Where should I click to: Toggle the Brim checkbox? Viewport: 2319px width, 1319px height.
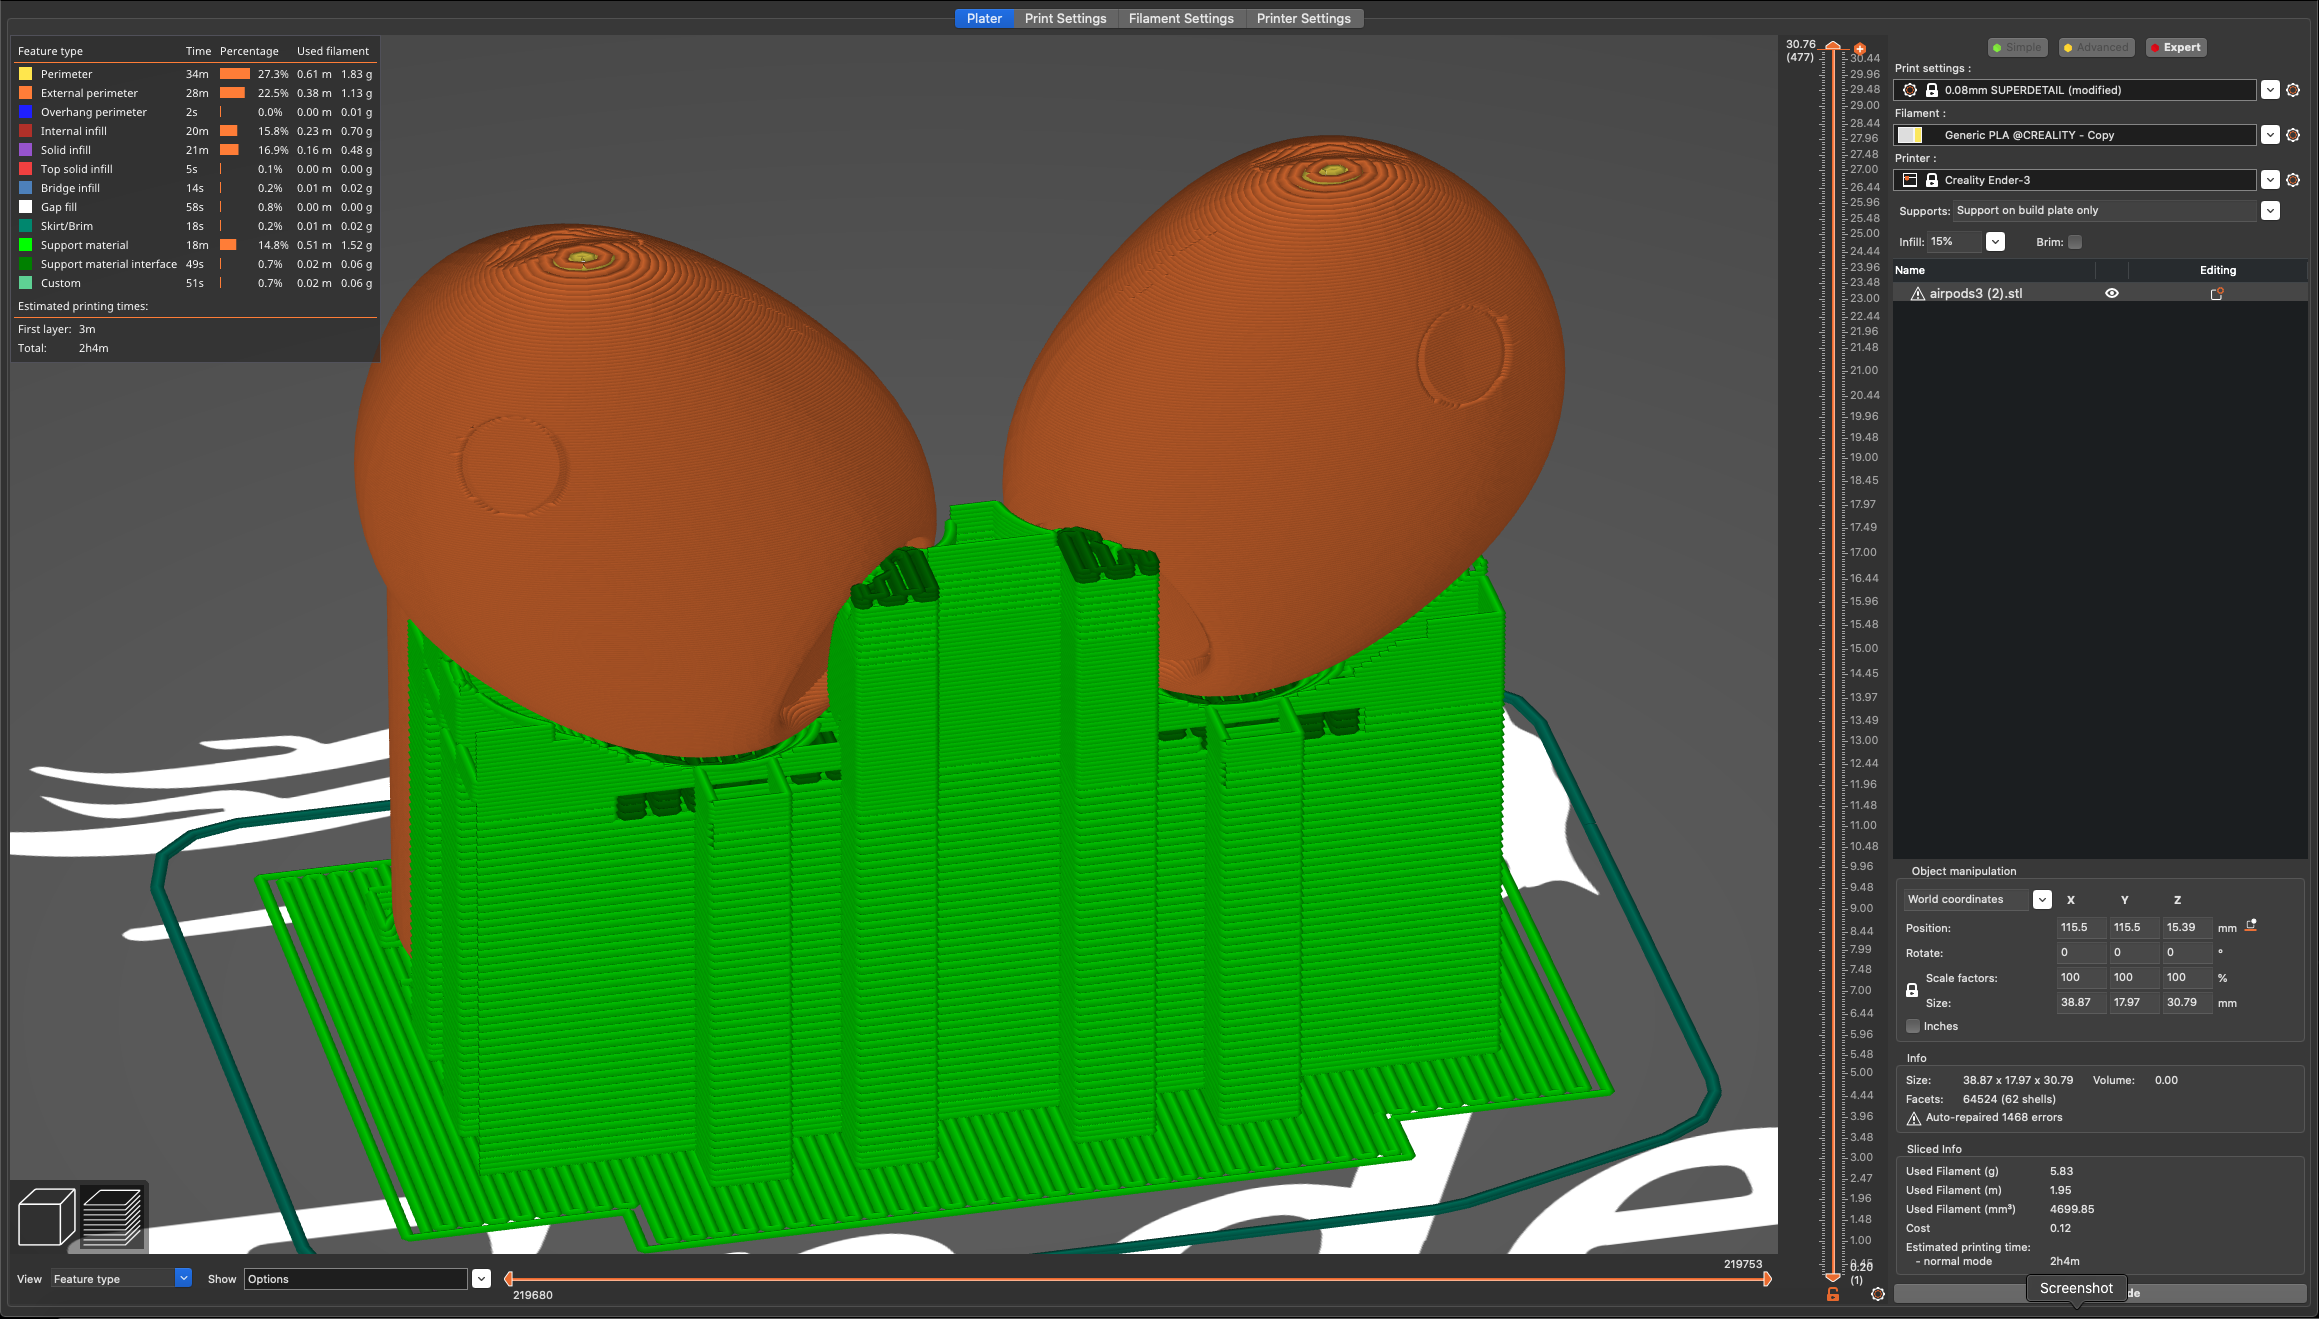tap(2075, 242)
